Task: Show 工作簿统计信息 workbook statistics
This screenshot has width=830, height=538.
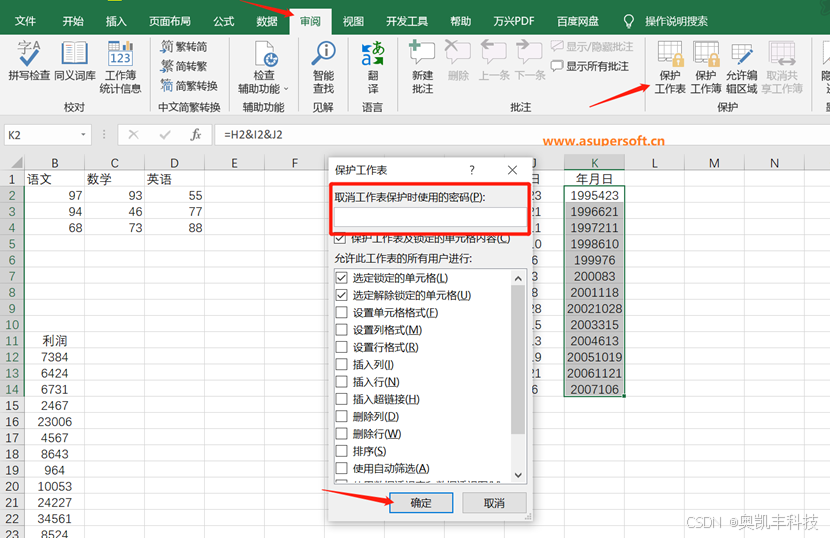Action: pyautogui.click(x=120, y=67)
